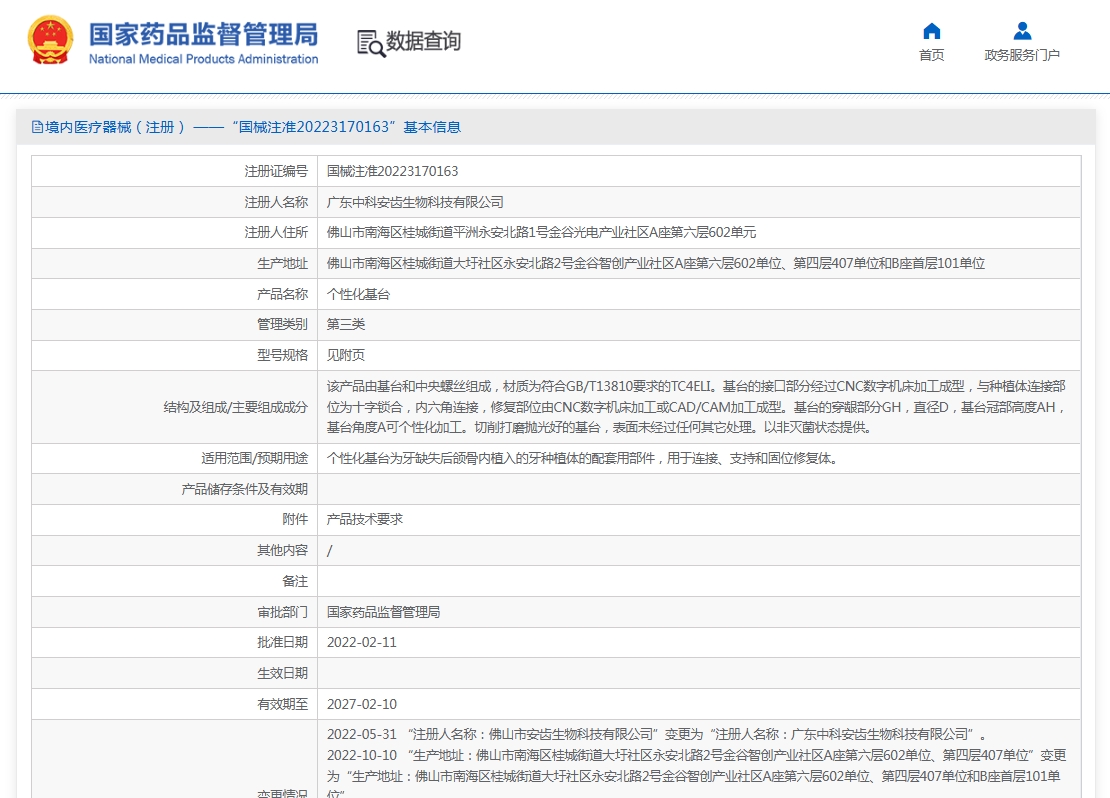
Task: Click the 产品技术要求 attachment value
Action: 365,520
